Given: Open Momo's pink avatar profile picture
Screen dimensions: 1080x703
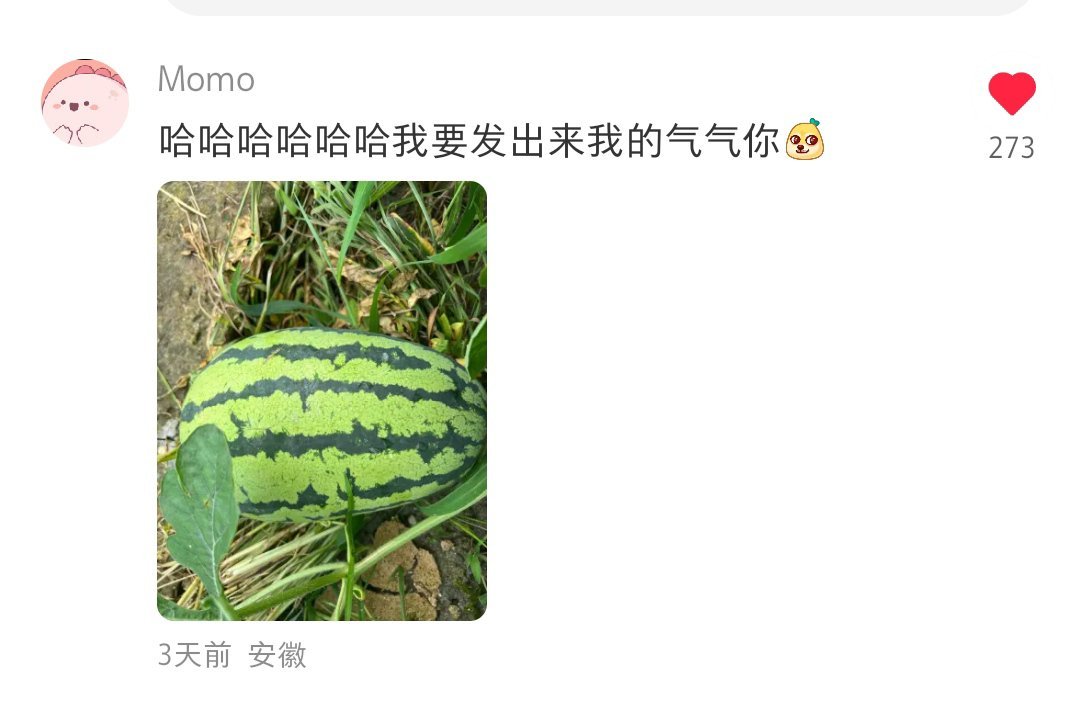Looking at the screenshot, I should click(x=85, y=103).
